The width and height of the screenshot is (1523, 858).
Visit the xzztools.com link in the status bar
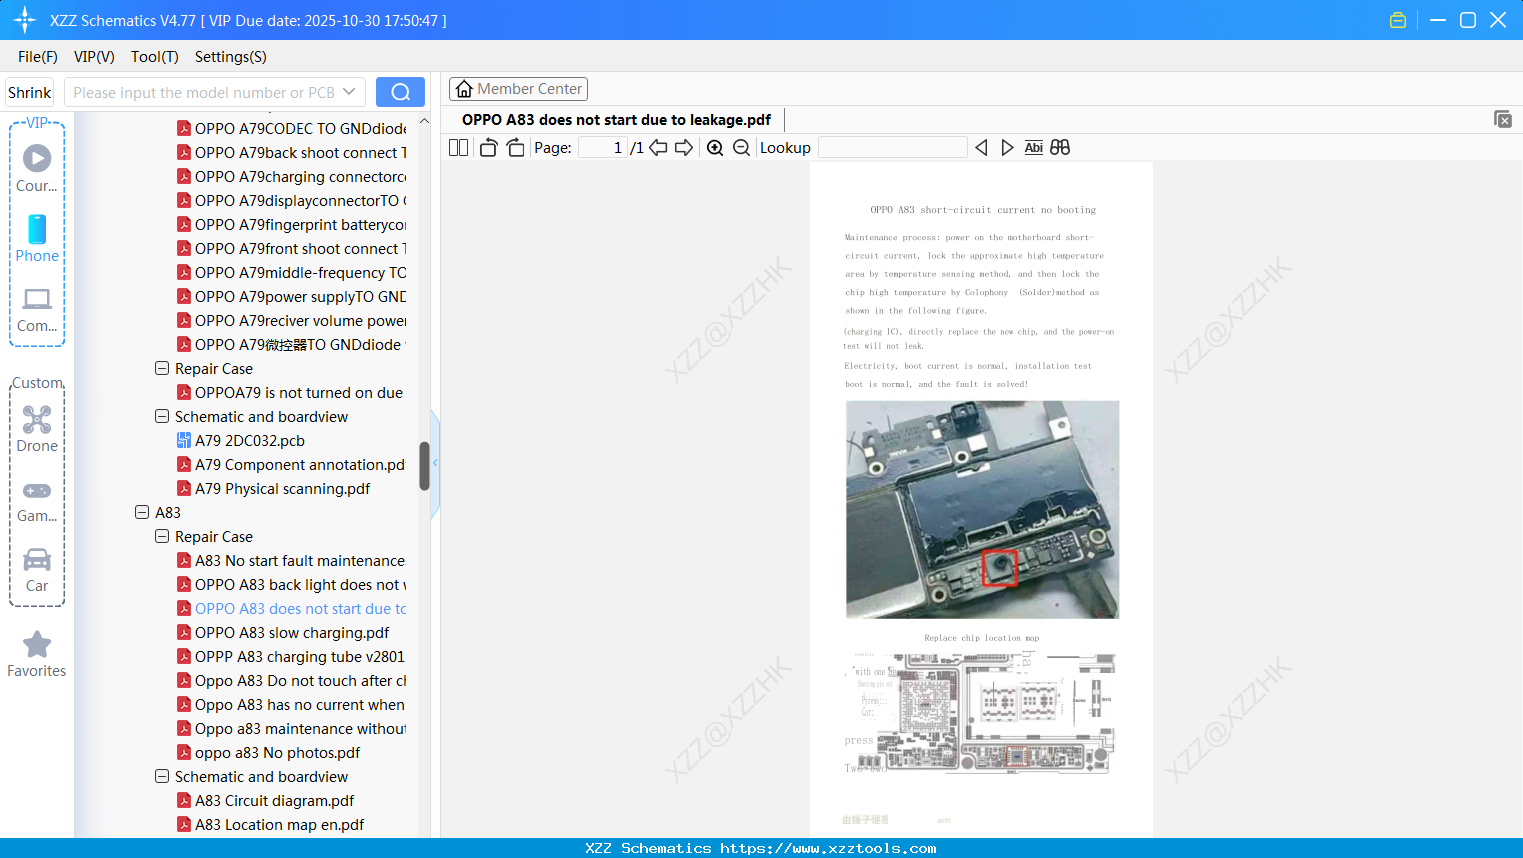pos(828,848)
